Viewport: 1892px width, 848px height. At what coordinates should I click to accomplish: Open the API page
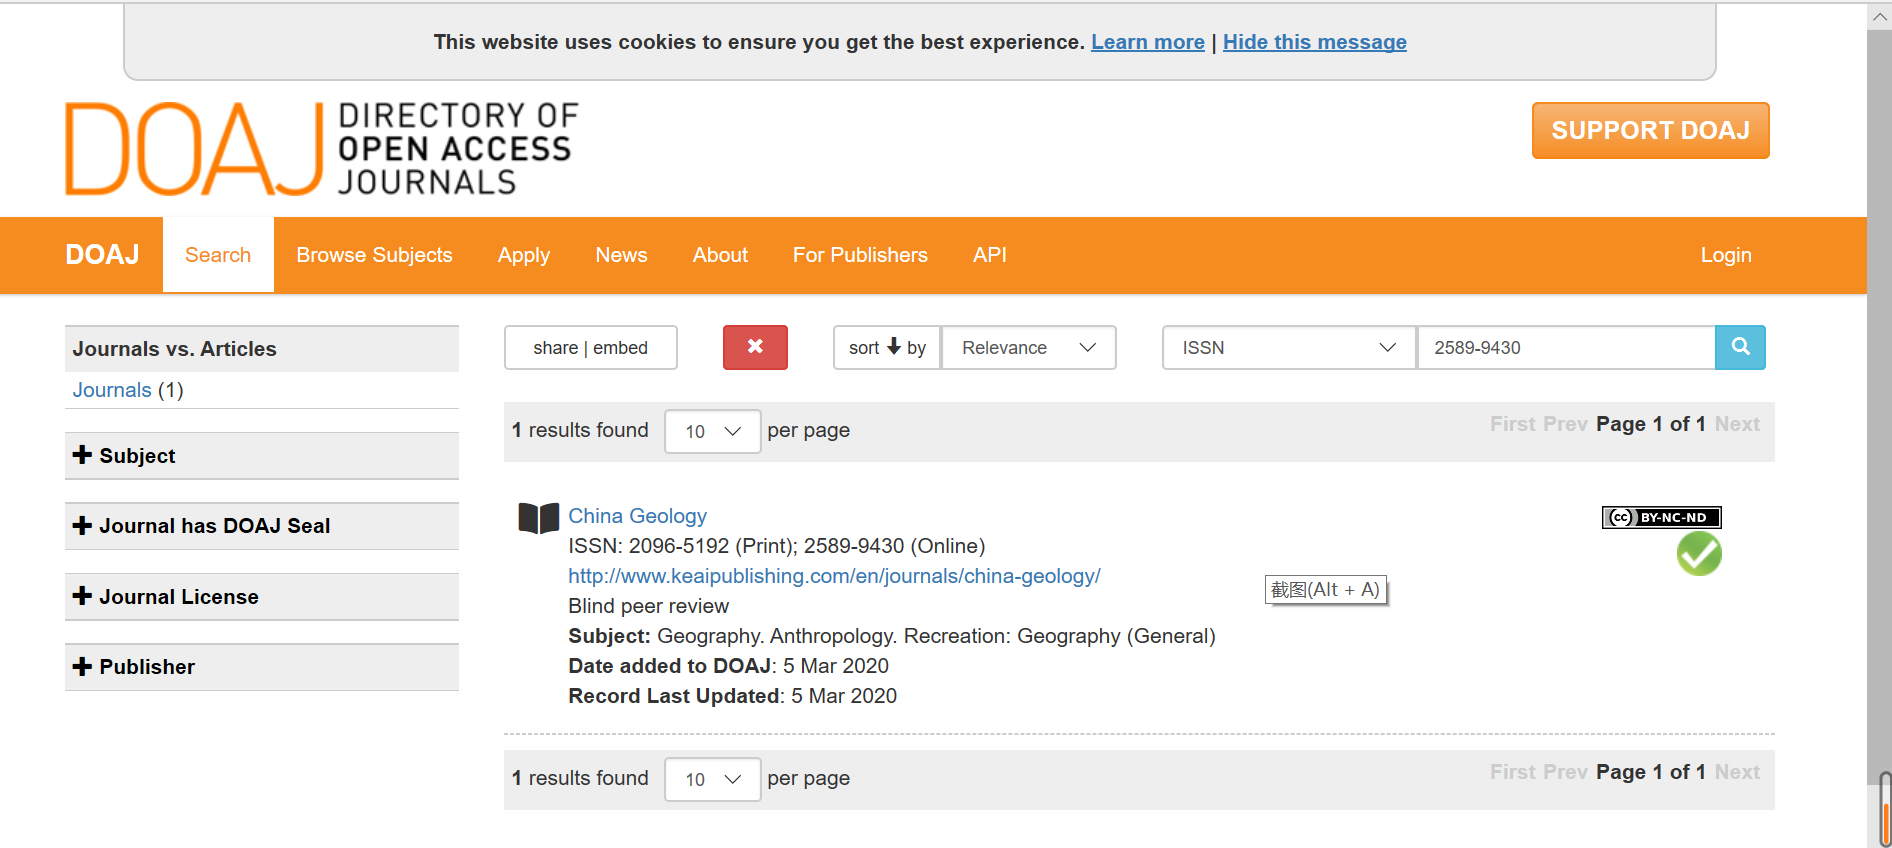[990, 255]
